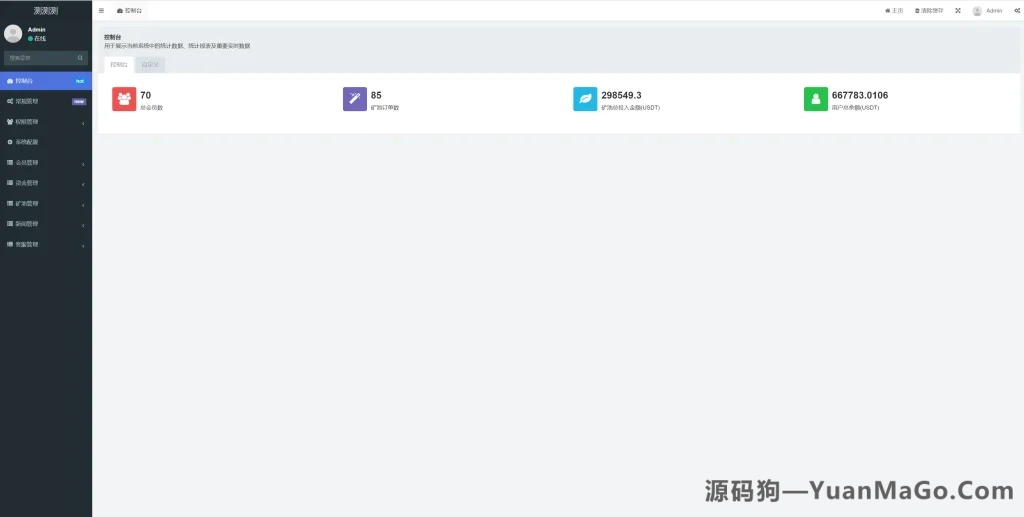Open the 常规管理 sidebar item
The width and height of the screenshot is (1024, 517).
46,101
